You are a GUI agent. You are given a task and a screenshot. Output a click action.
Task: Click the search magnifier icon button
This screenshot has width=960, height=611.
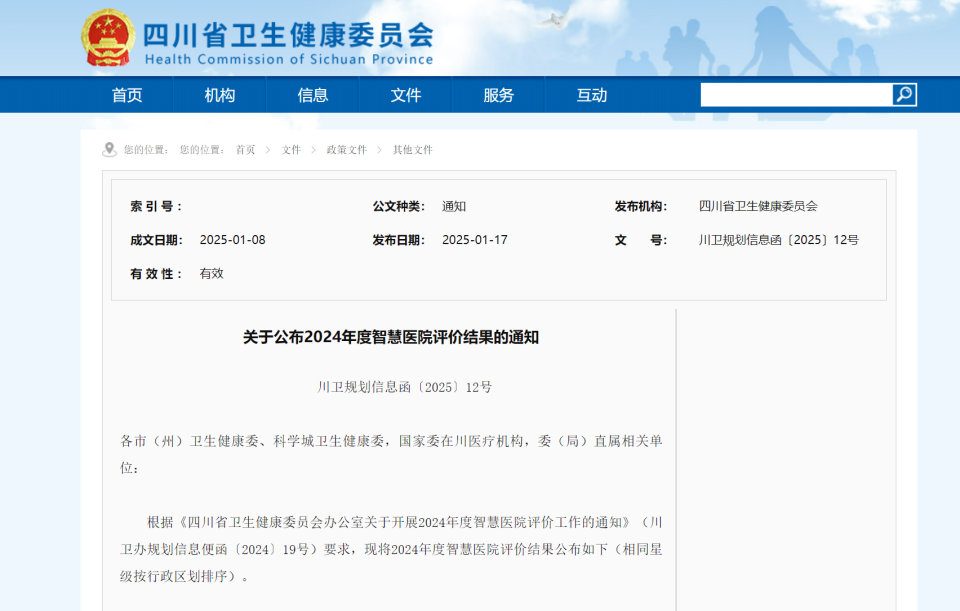pyautogui.click(x=904, y=95)
